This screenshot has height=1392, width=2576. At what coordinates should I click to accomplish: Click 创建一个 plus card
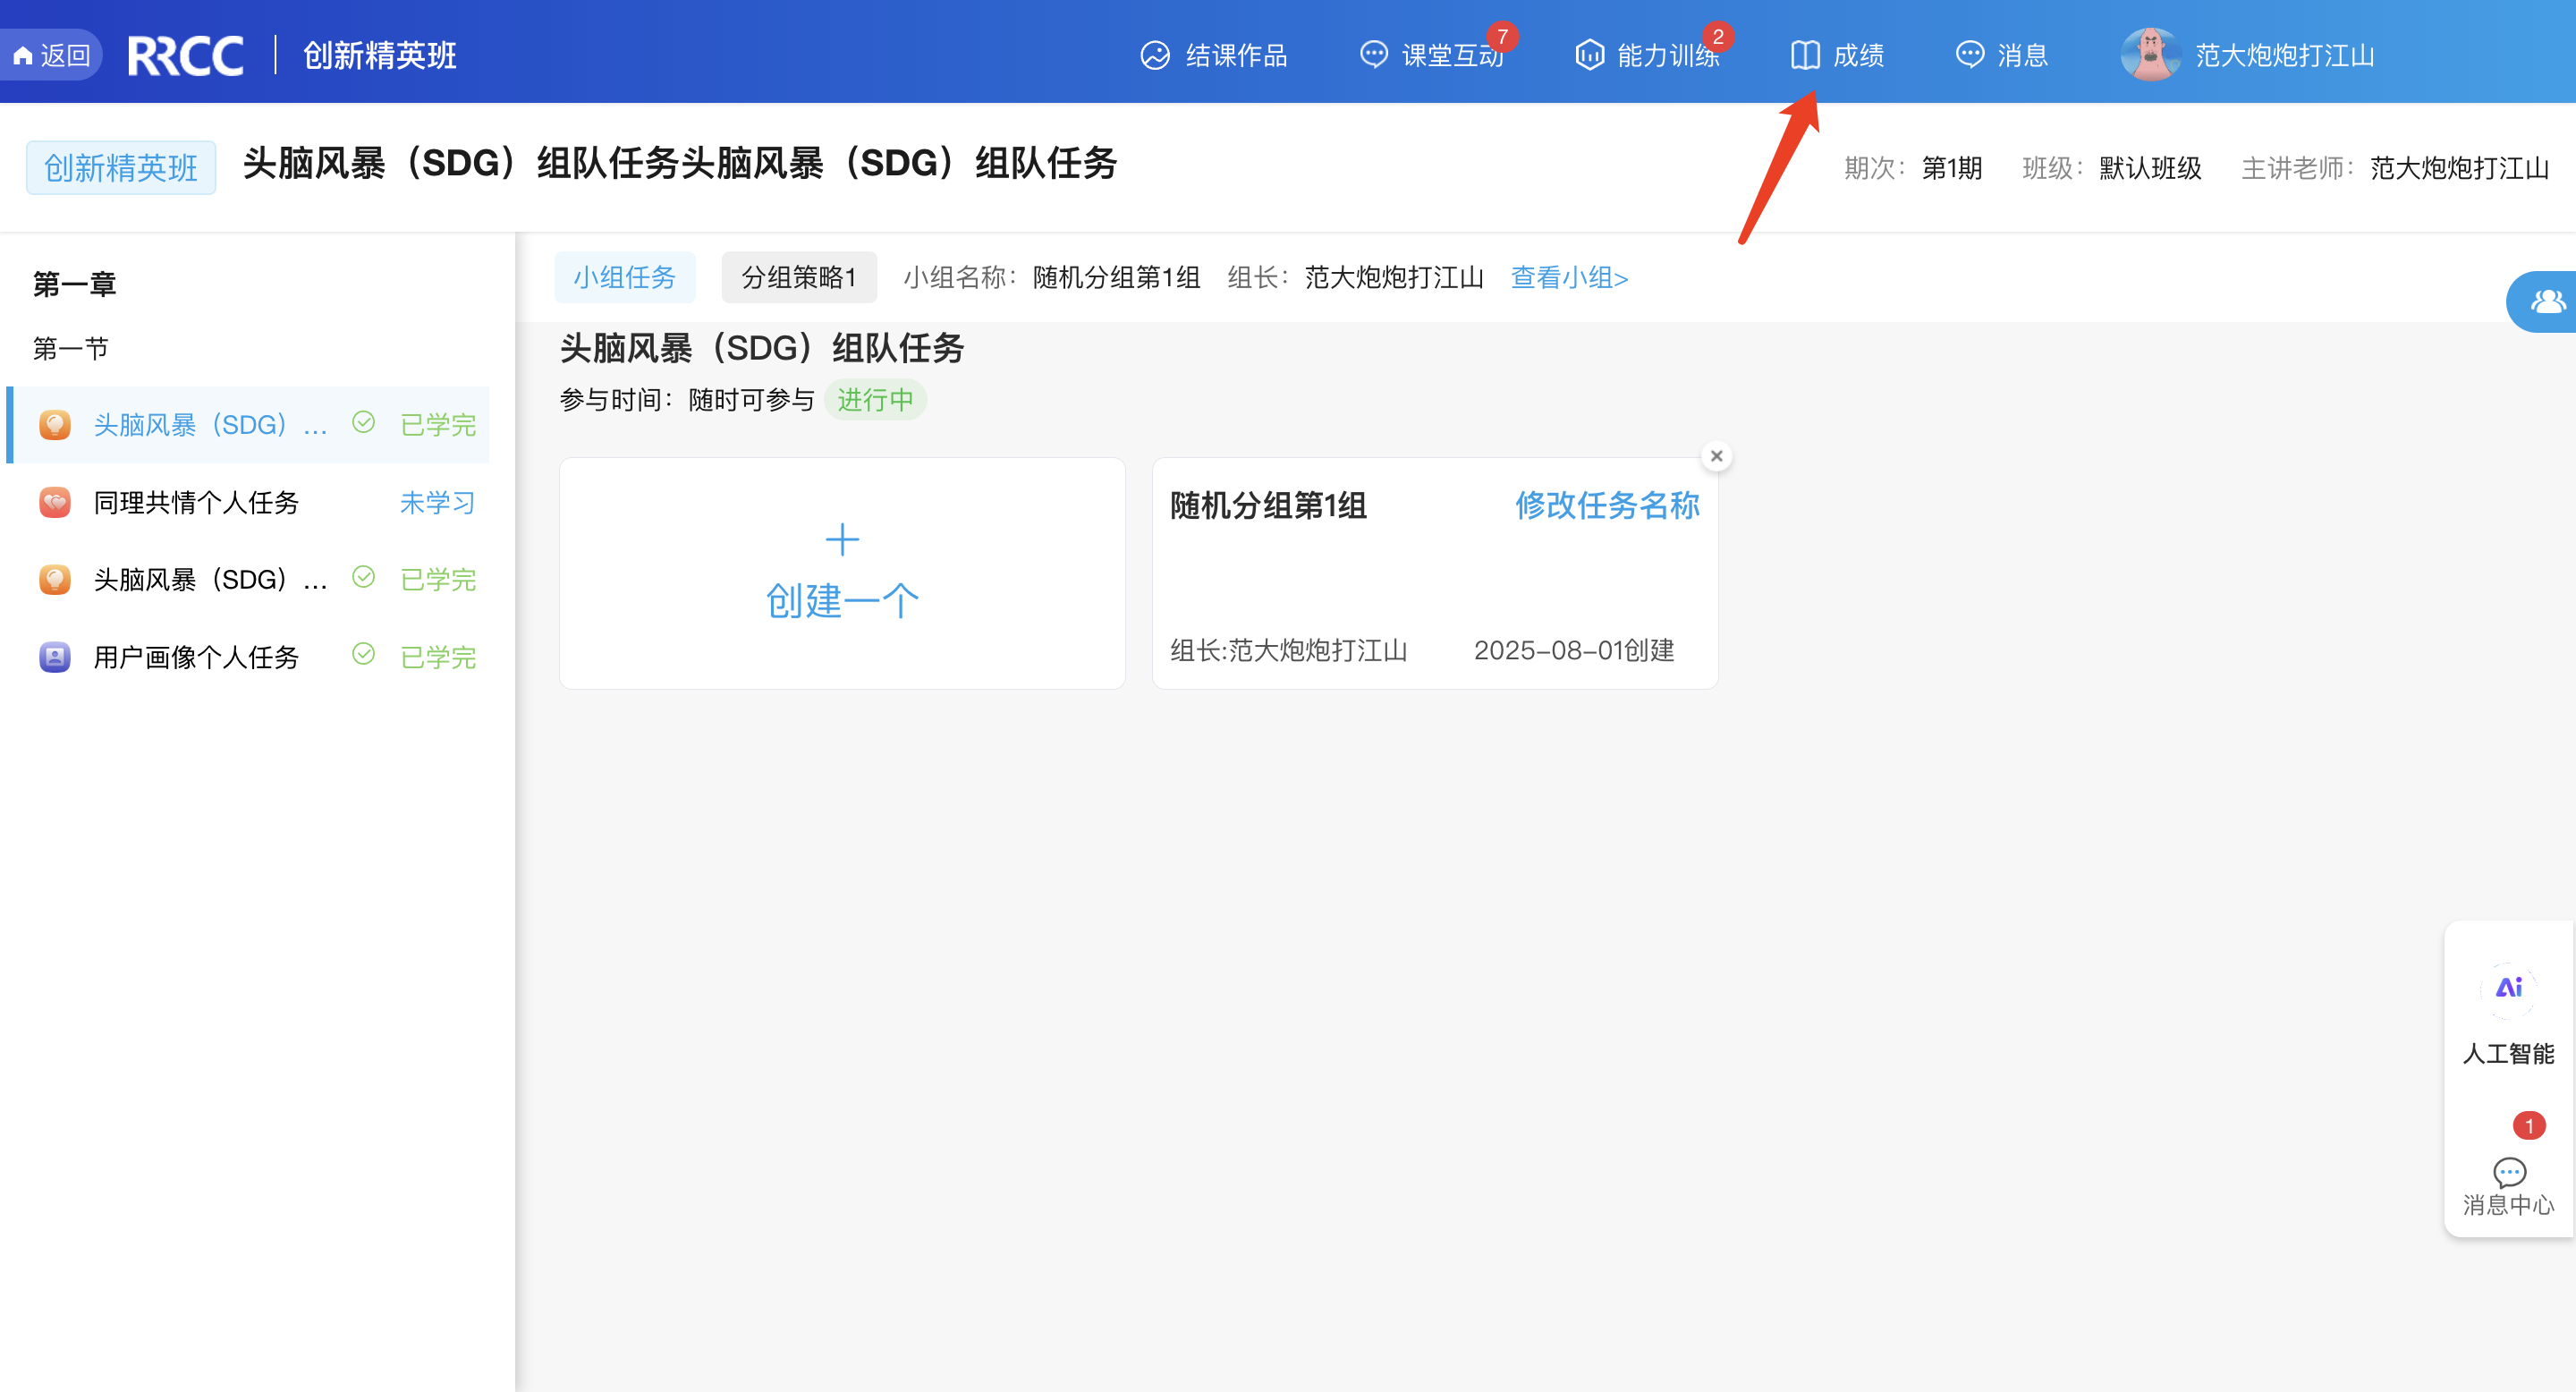[842, 573]
